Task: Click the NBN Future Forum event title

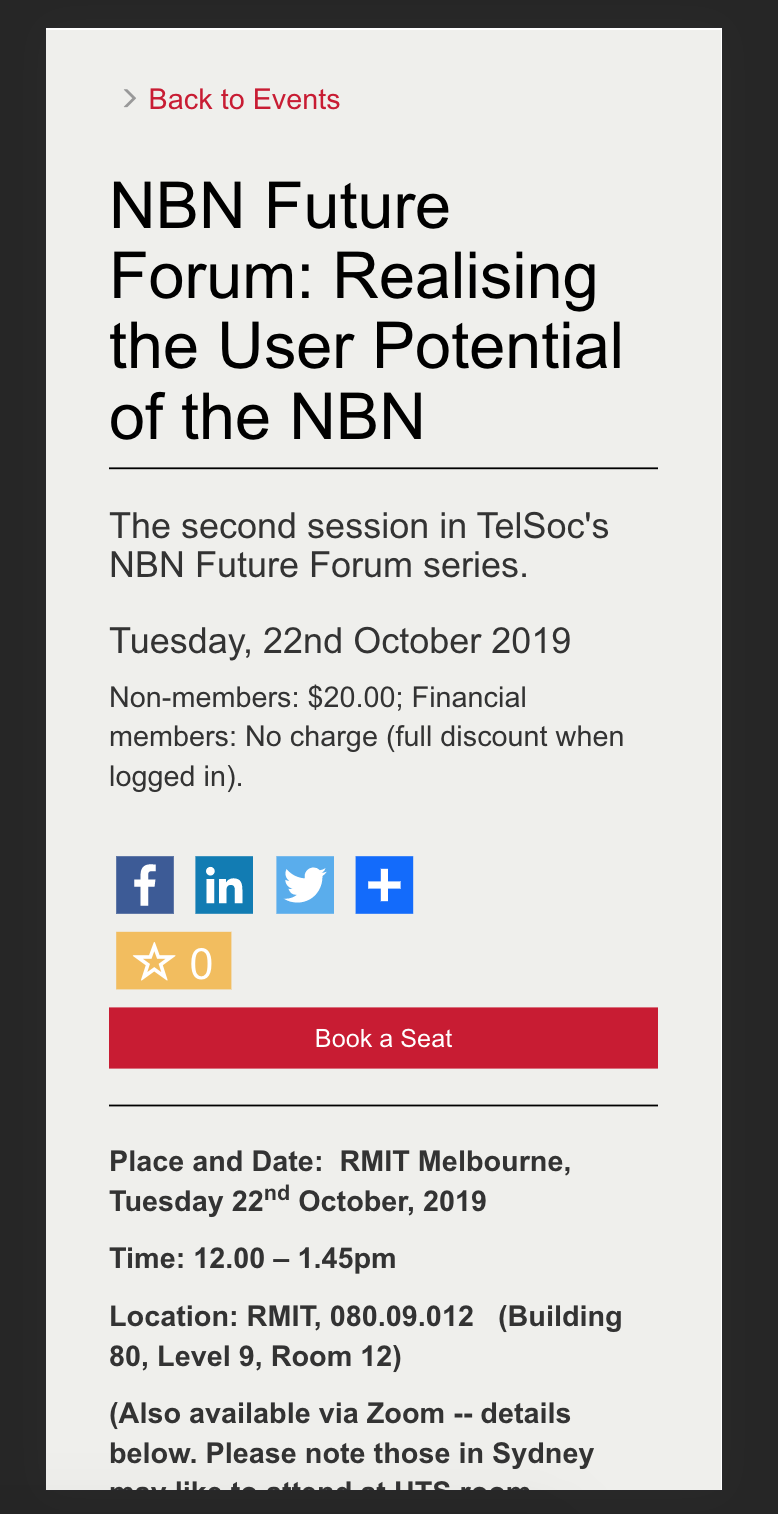Action: point(366,310)
